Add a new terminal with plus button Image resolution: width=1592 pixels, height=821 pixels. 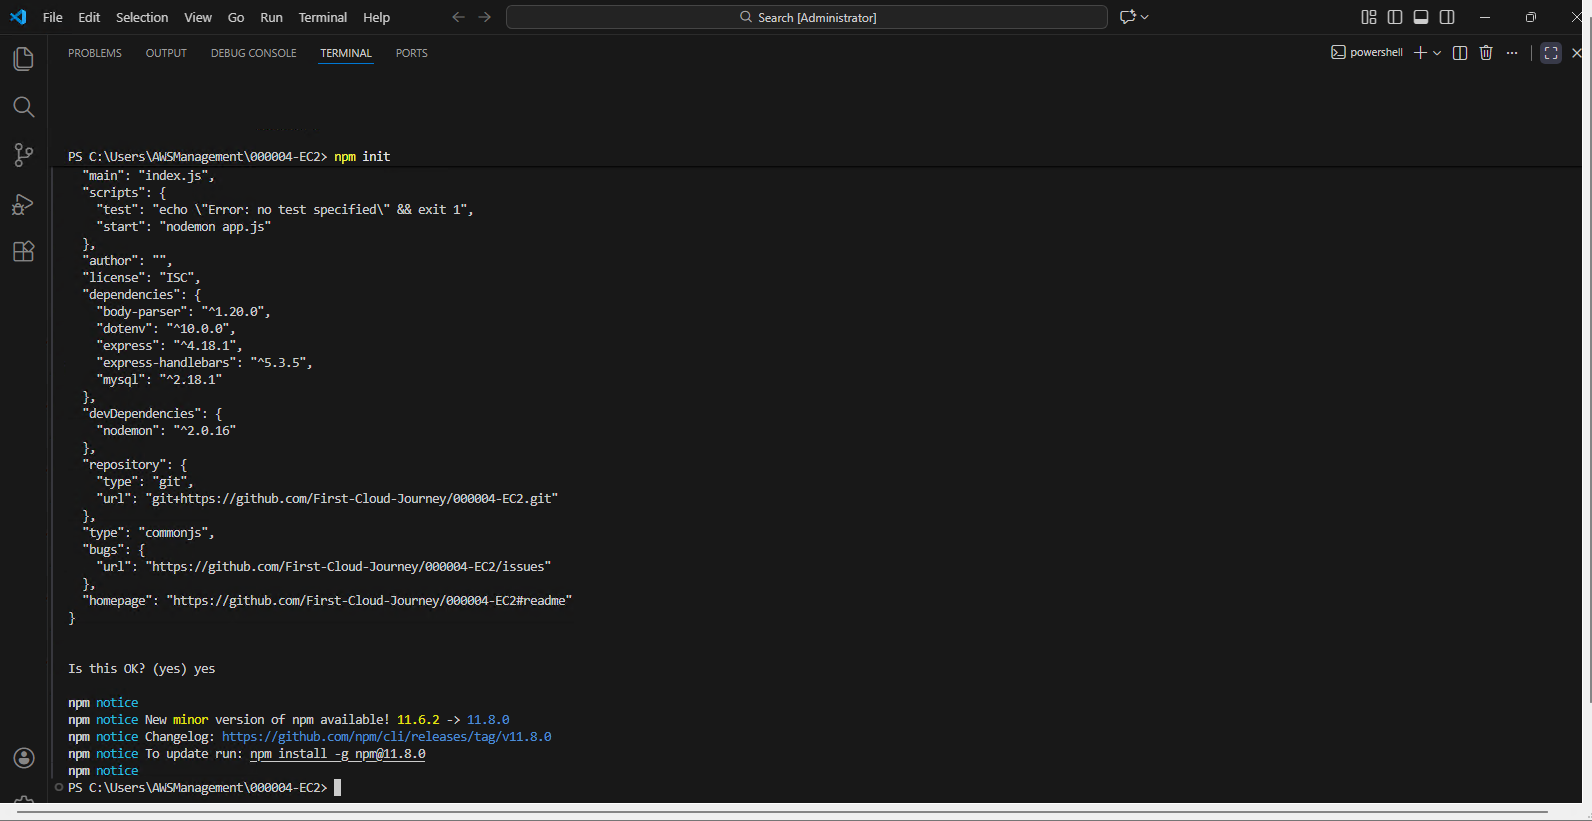click(x=1420, y=53)
